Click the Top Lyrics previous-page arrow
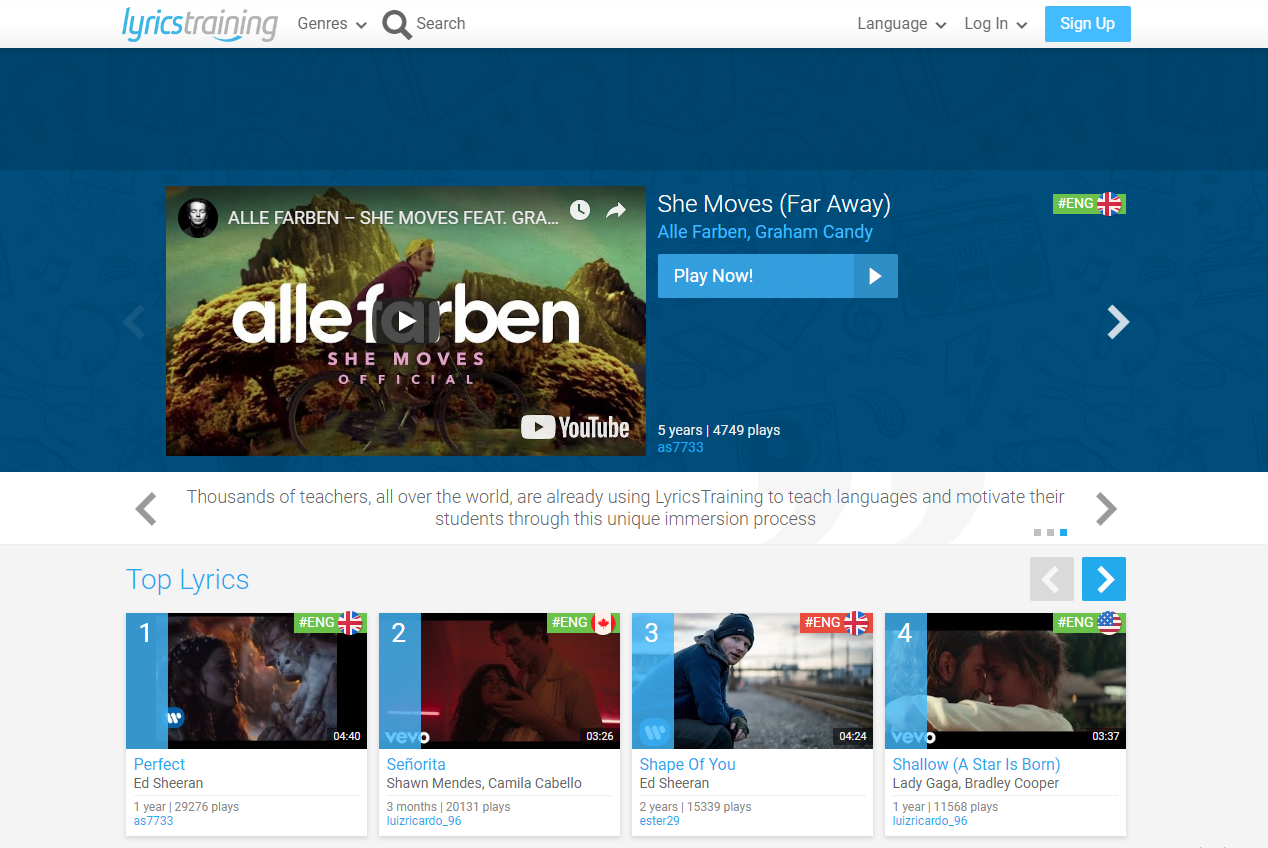Screen dimensions: 1268x848 [1052, 579]
